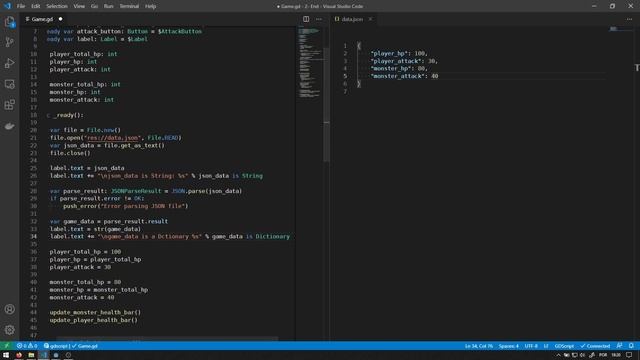Open the notifications bell in the status bar
This screenshot has width=640, height=360.
click(631, 346)
